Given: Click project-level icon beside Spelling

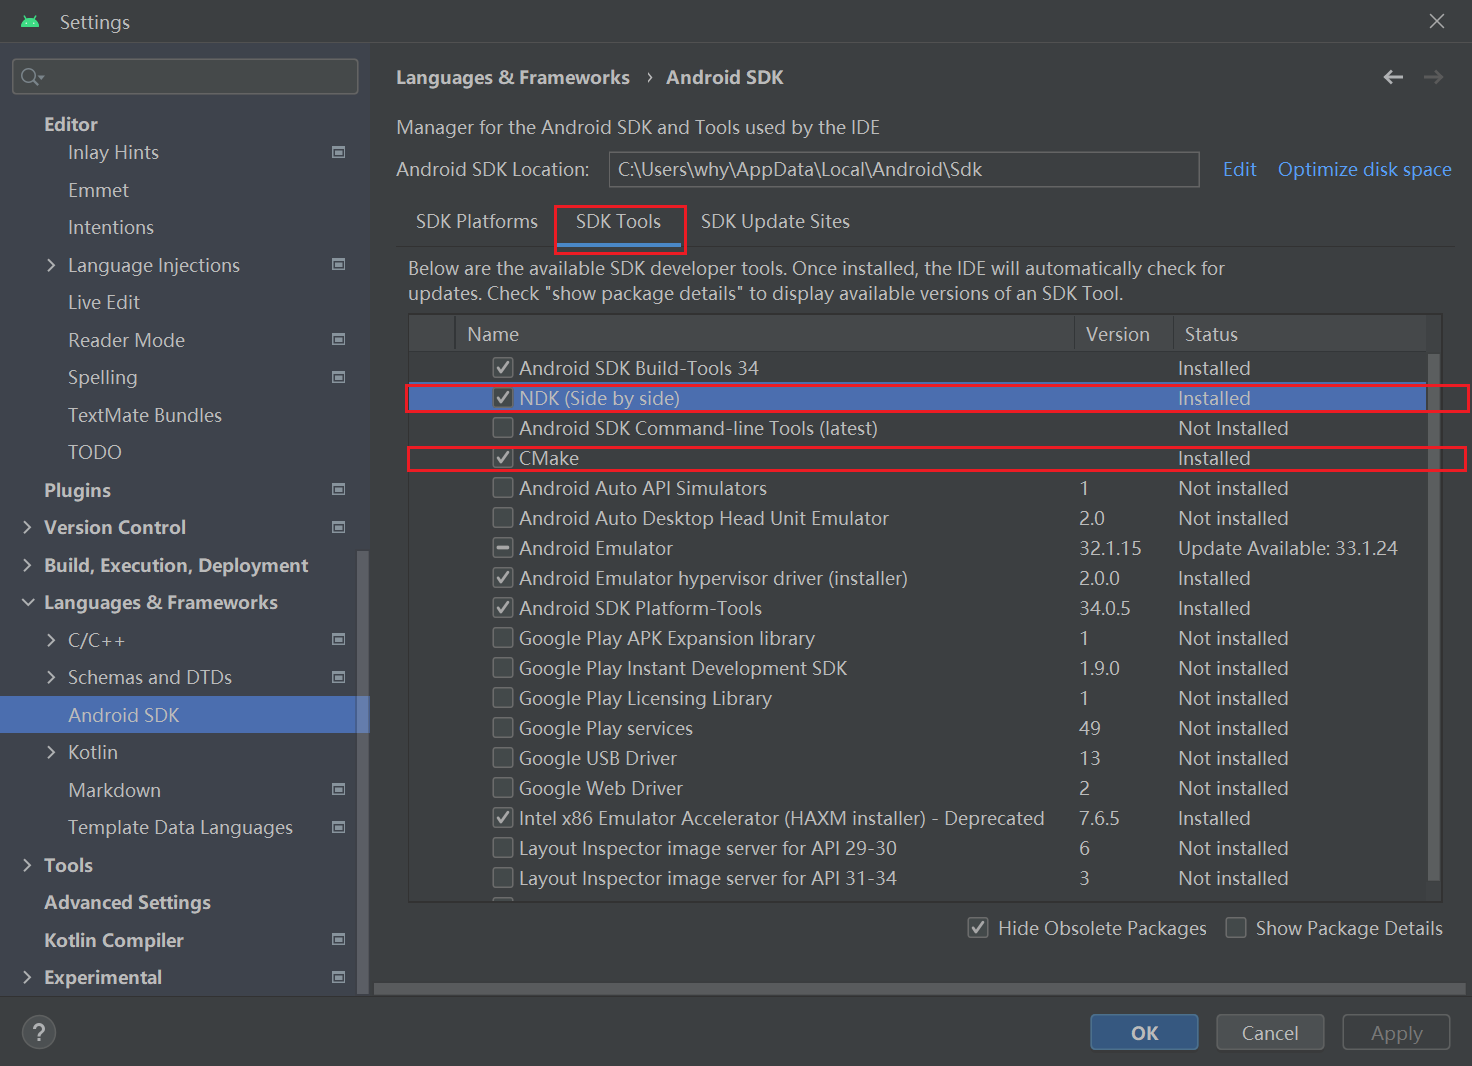Looking at the screenshot, I should pos(338,377).
